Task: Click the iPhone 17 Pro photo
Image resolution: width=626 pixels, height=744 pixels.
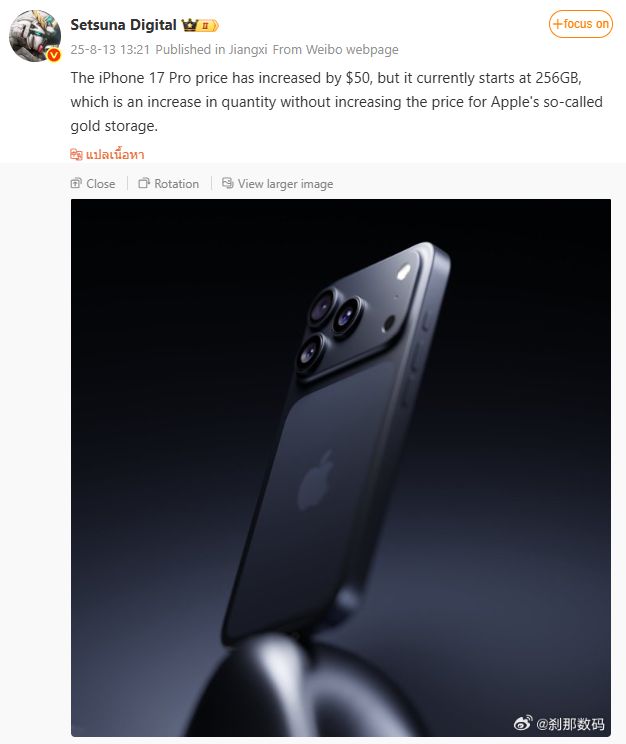Action: (x=341, y=467)
